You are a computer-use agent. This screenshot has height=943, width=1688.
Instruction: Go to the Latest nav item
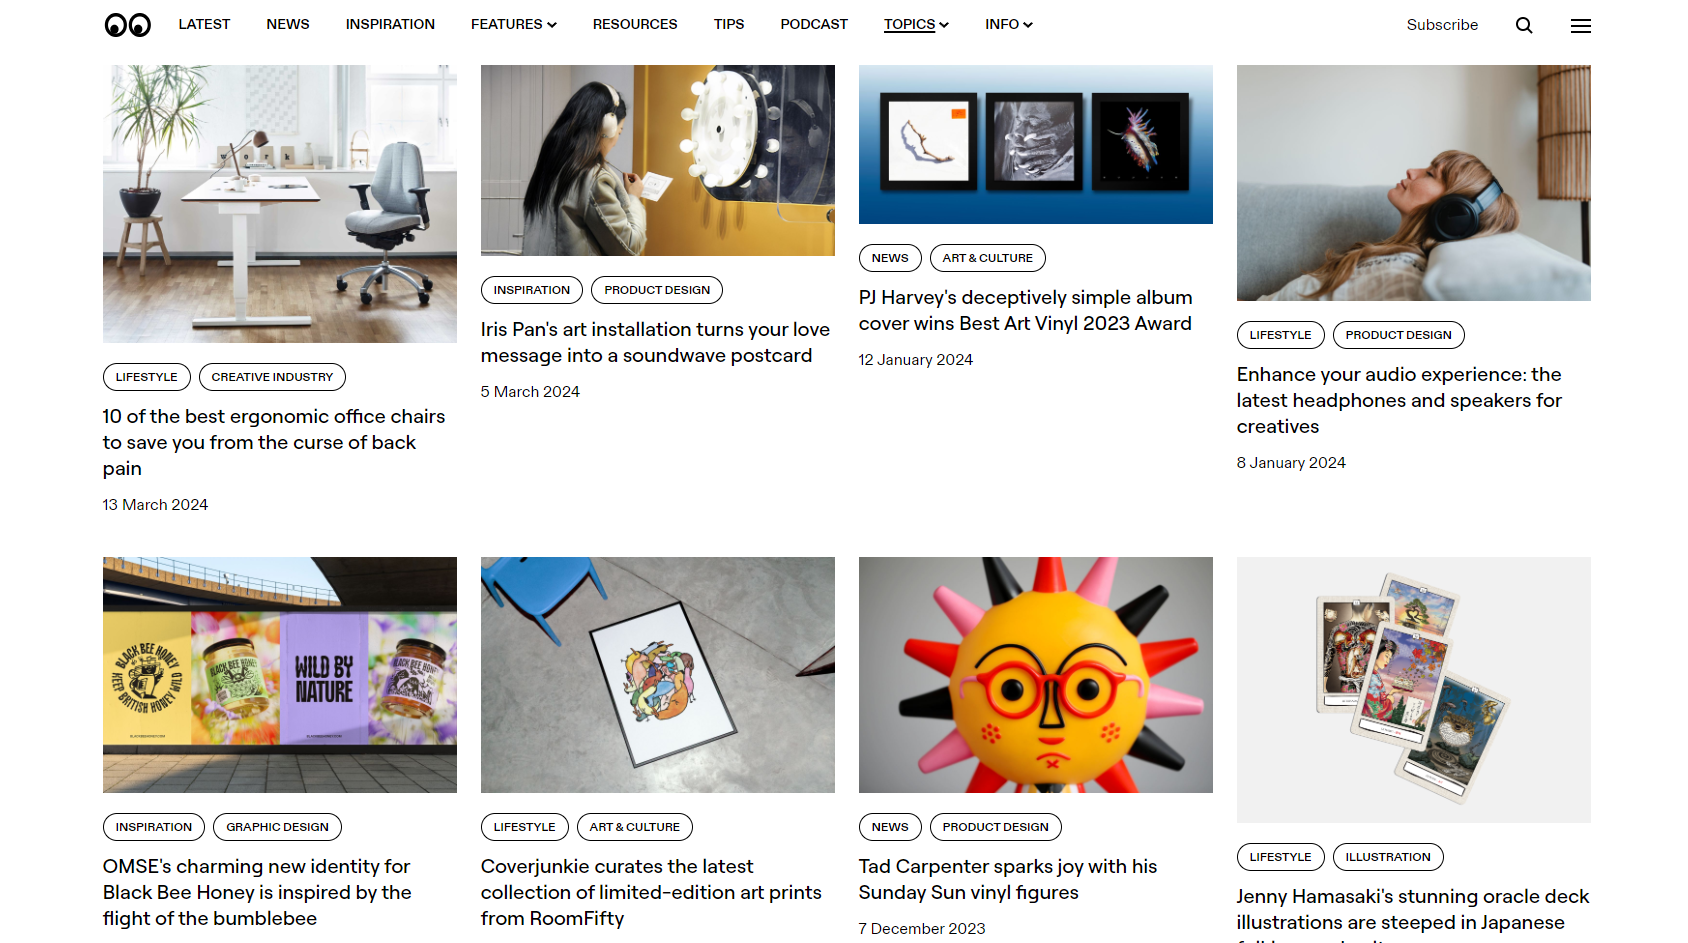pos(204,24)
